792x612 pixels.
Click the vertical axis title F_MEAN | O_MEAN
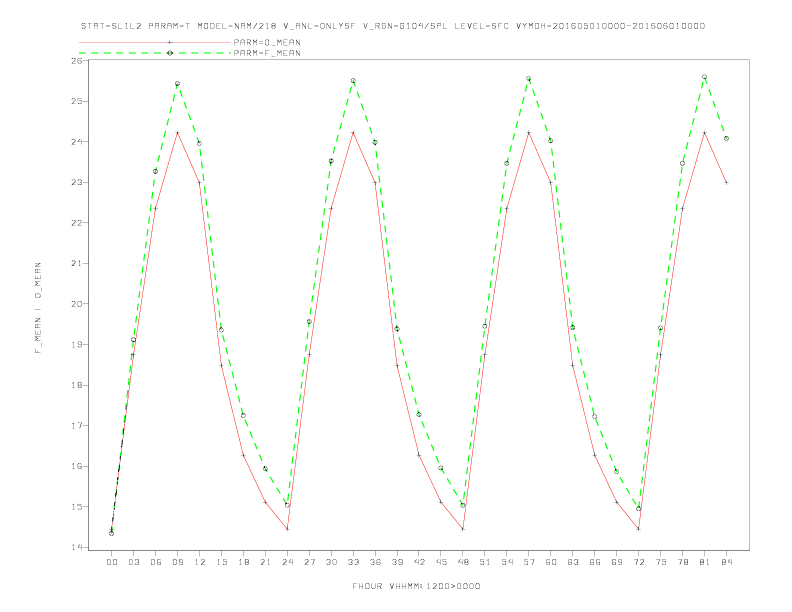38,308
